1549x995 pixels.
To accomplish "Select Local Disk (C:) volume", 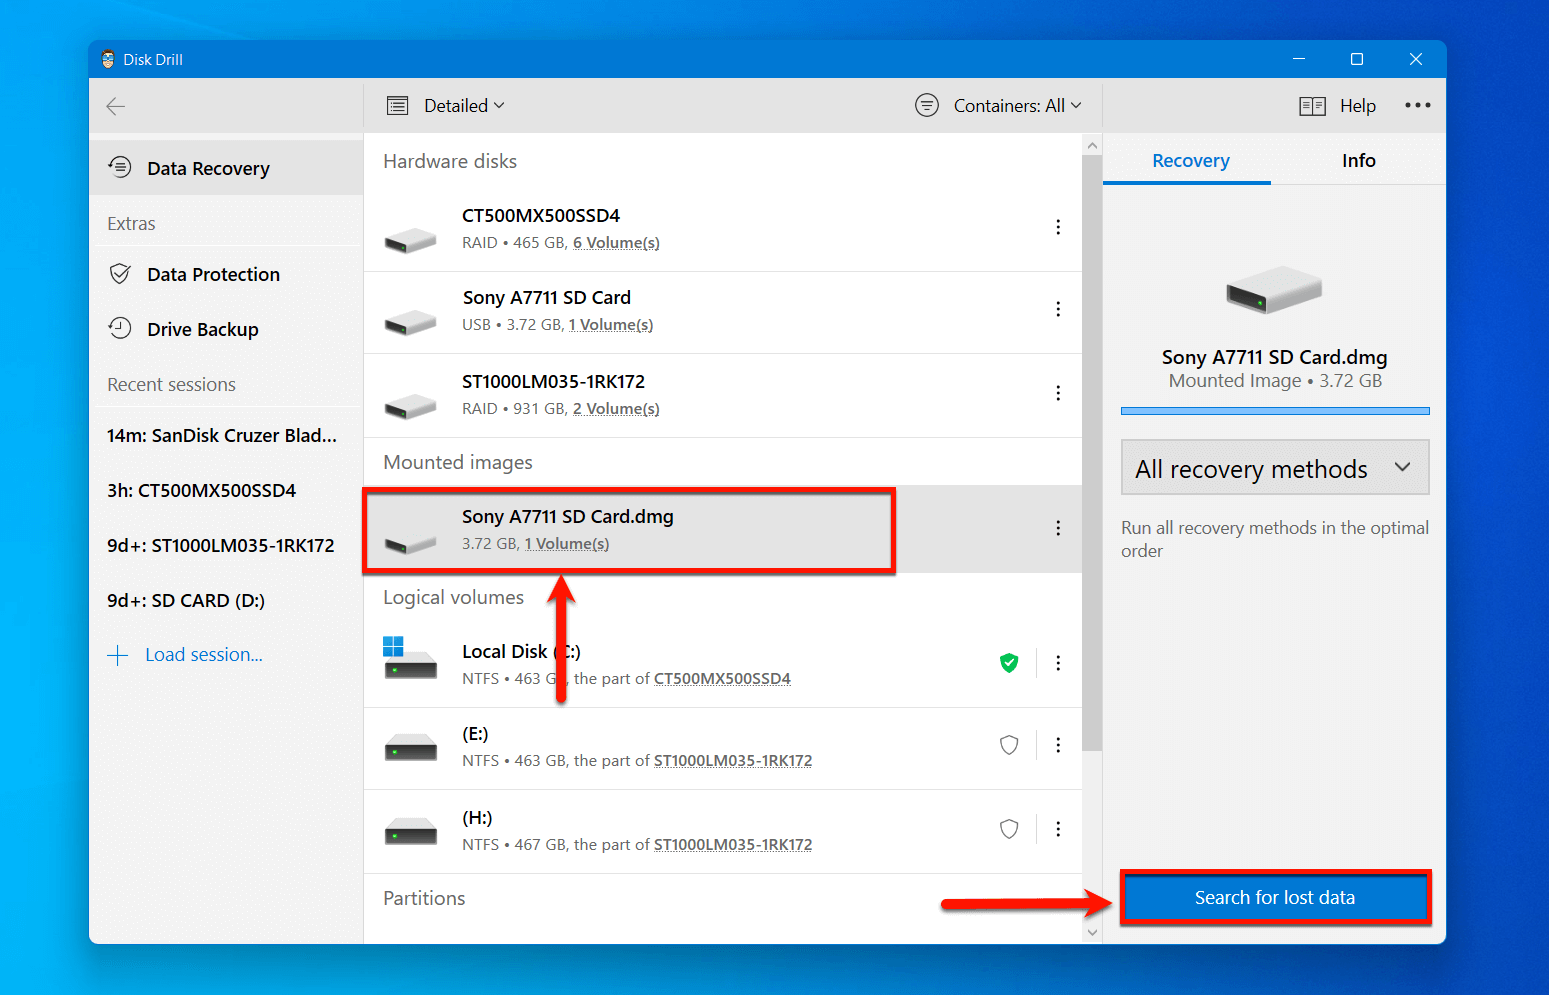I will click(x=722, y=665).
